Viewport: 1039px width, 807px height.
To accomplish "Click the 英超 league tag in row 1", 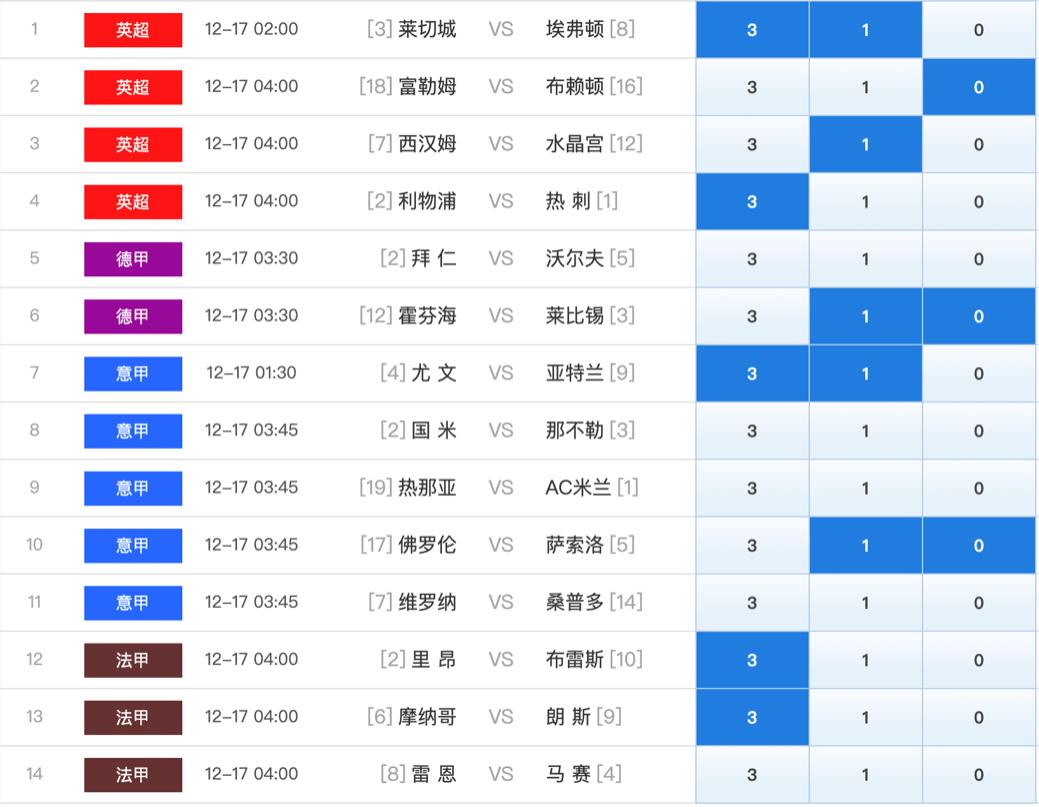I will pyautogui.click(x=133, y=30).
